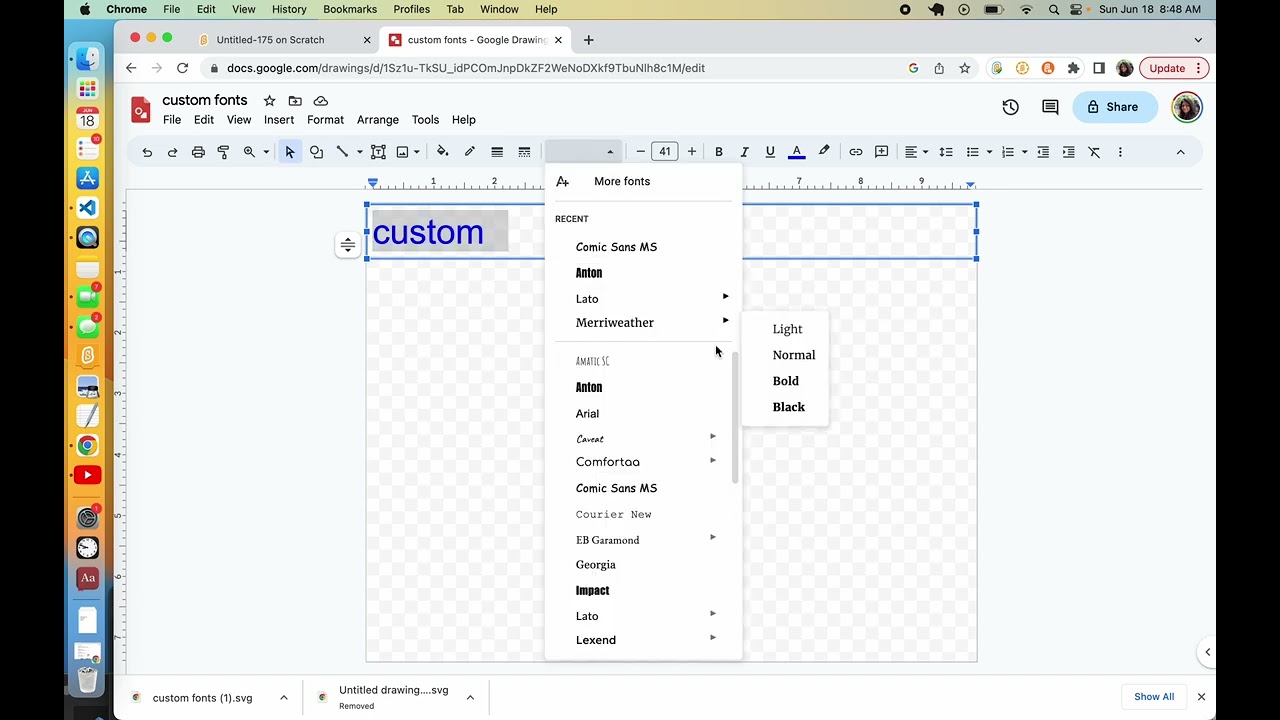Click the Chrome Update button

[x=1174, y=68]
